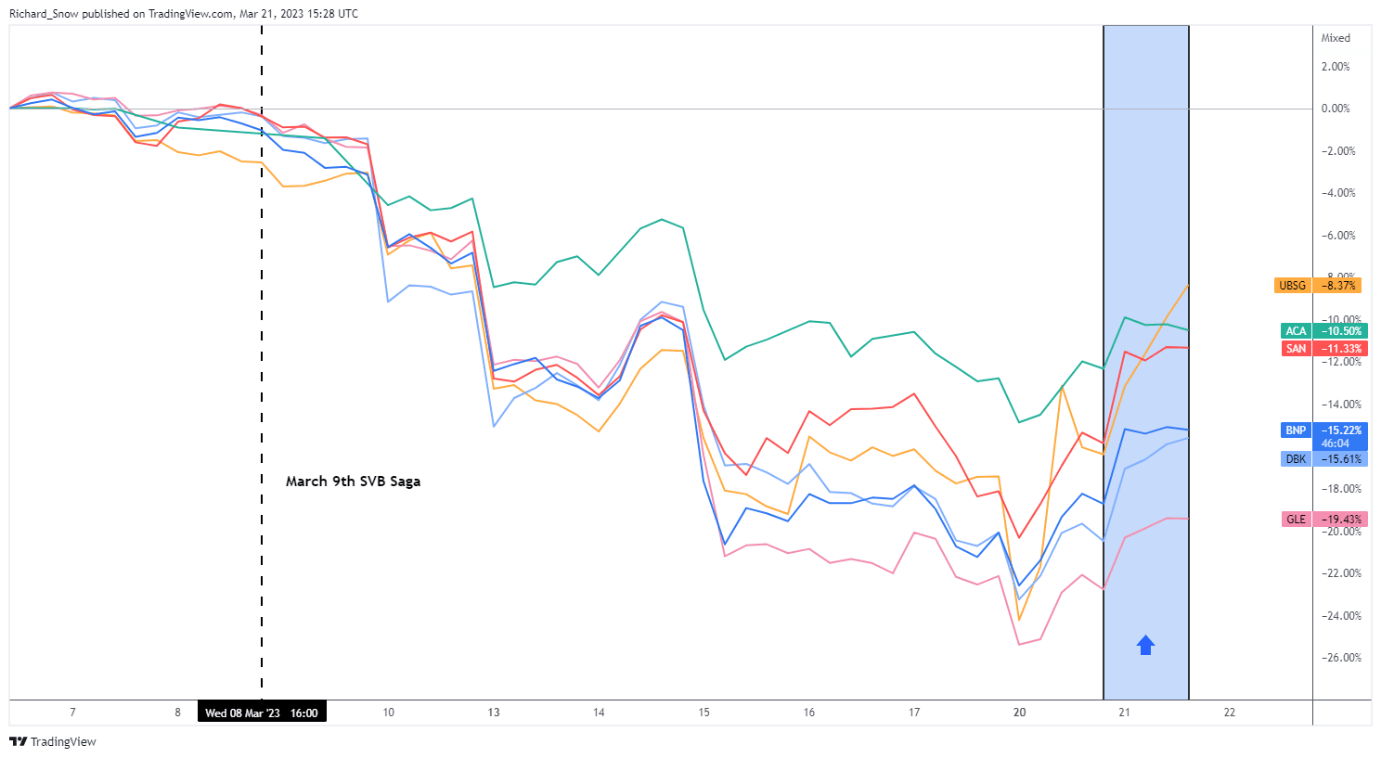
Task: Click the 21 date on time axis
Action: pyautogui.click(x=1124, y=713)
